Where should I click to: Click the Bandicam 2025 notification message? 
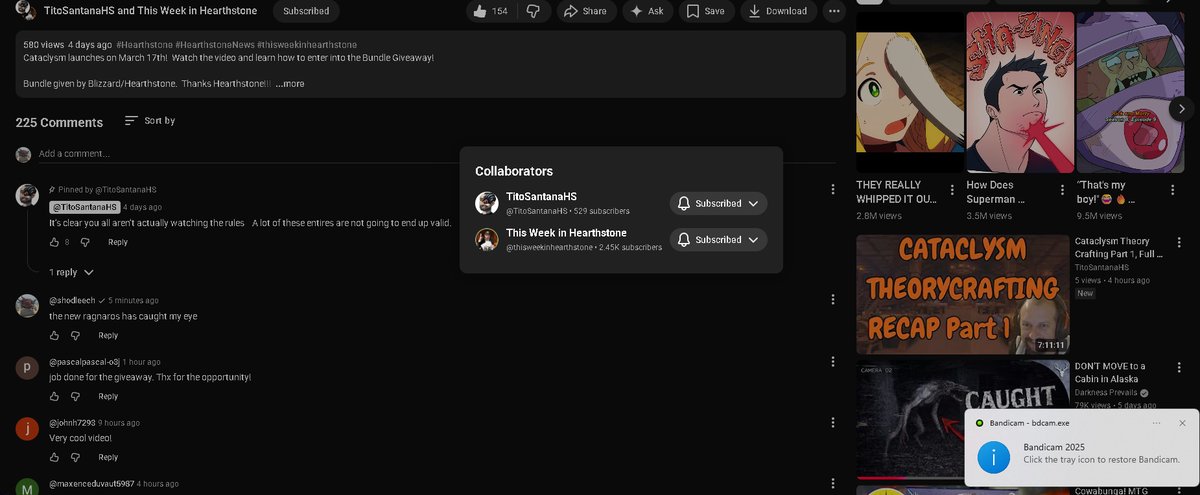(1101, 453)
